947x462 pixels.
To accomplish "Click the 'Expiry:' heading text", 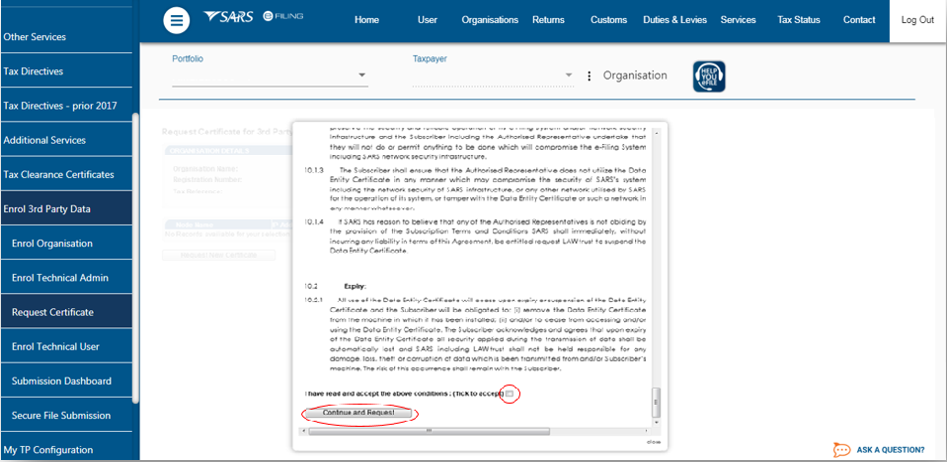I will [x=355, y=286].
